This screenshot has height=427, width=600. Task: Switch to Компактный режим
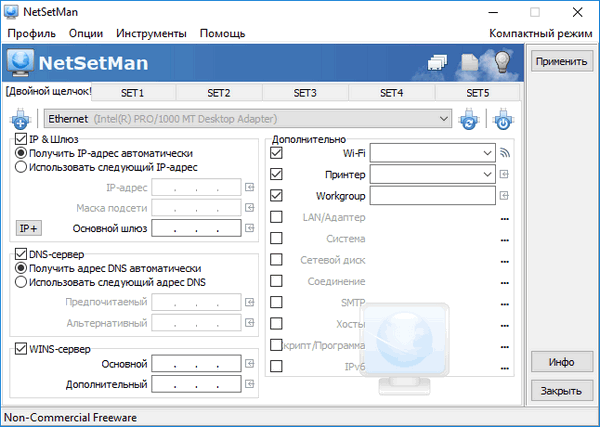(541, 34)
